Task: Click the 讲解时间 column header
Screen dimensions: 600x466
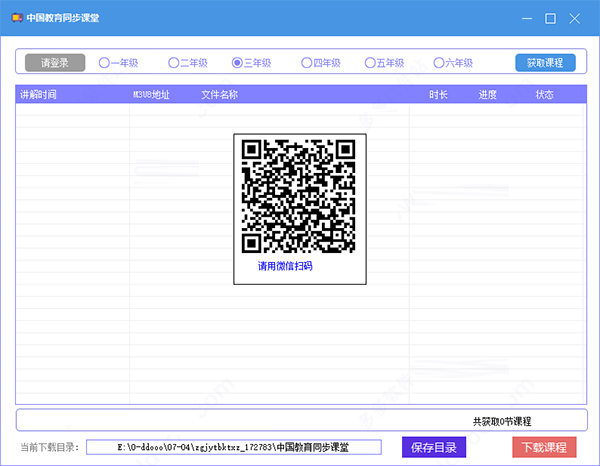Action: 38,95
